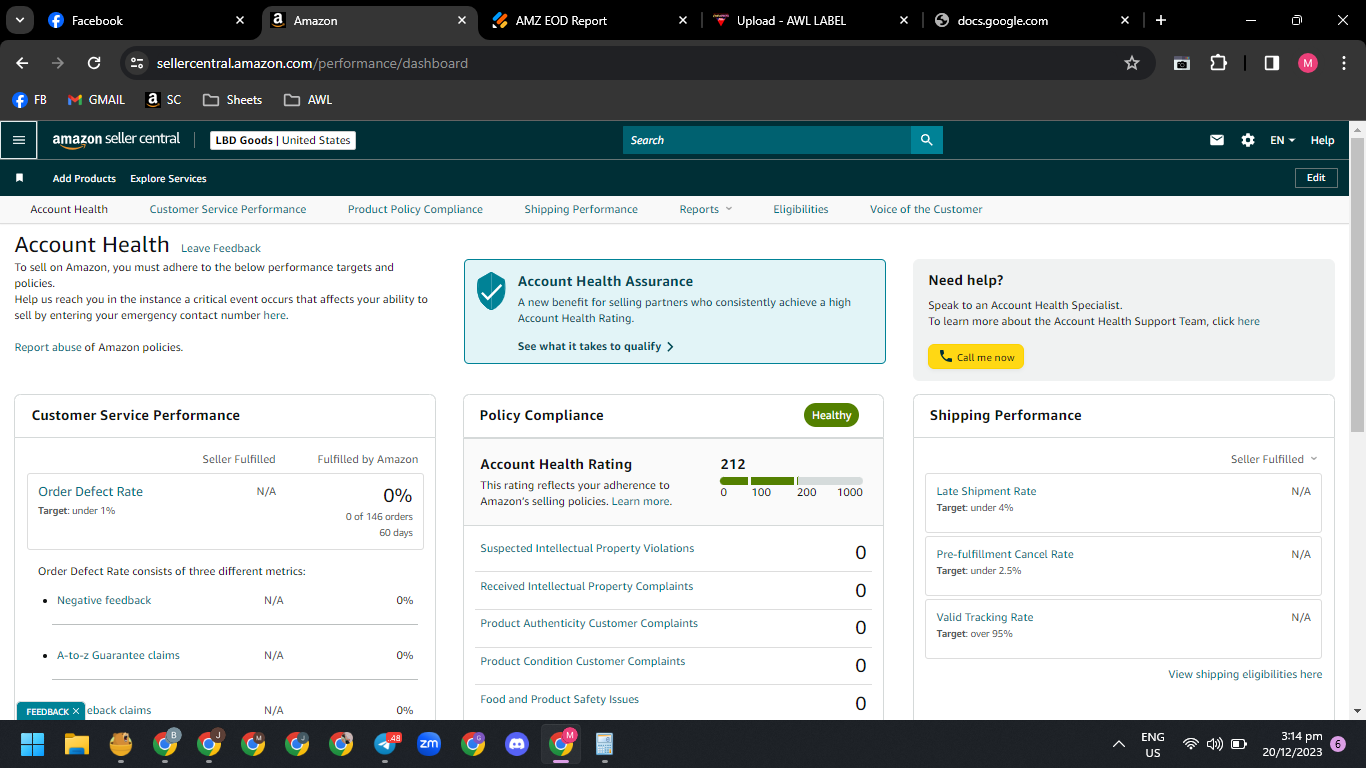Click the Account Health Assurance shield icon
Image resolution: width=1366 pixels, height=768 pixels.
pyautogui.click(x=491, y=290)
